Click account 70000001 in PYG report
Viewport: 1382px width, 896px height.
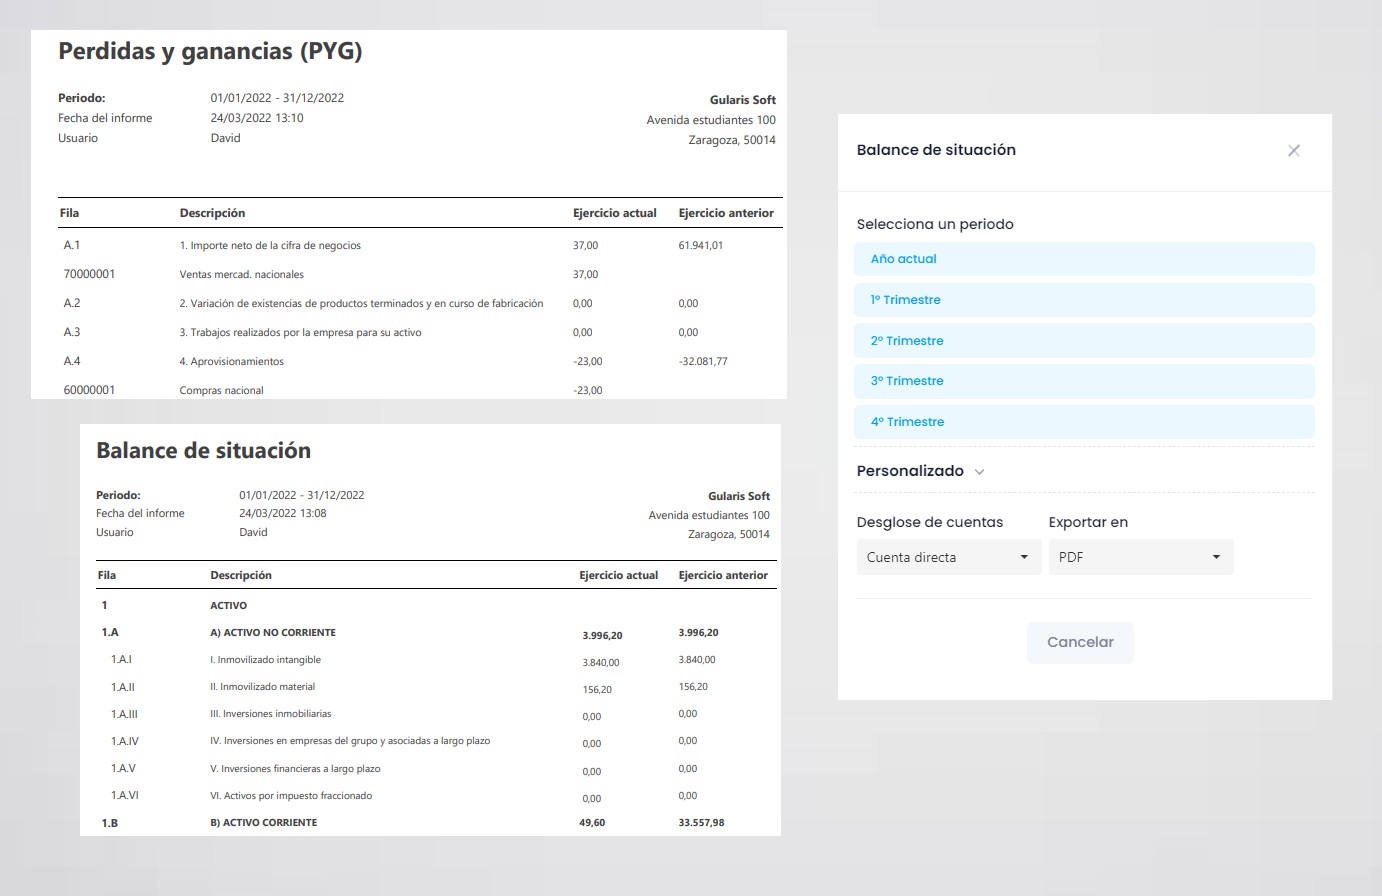[89, 274]
